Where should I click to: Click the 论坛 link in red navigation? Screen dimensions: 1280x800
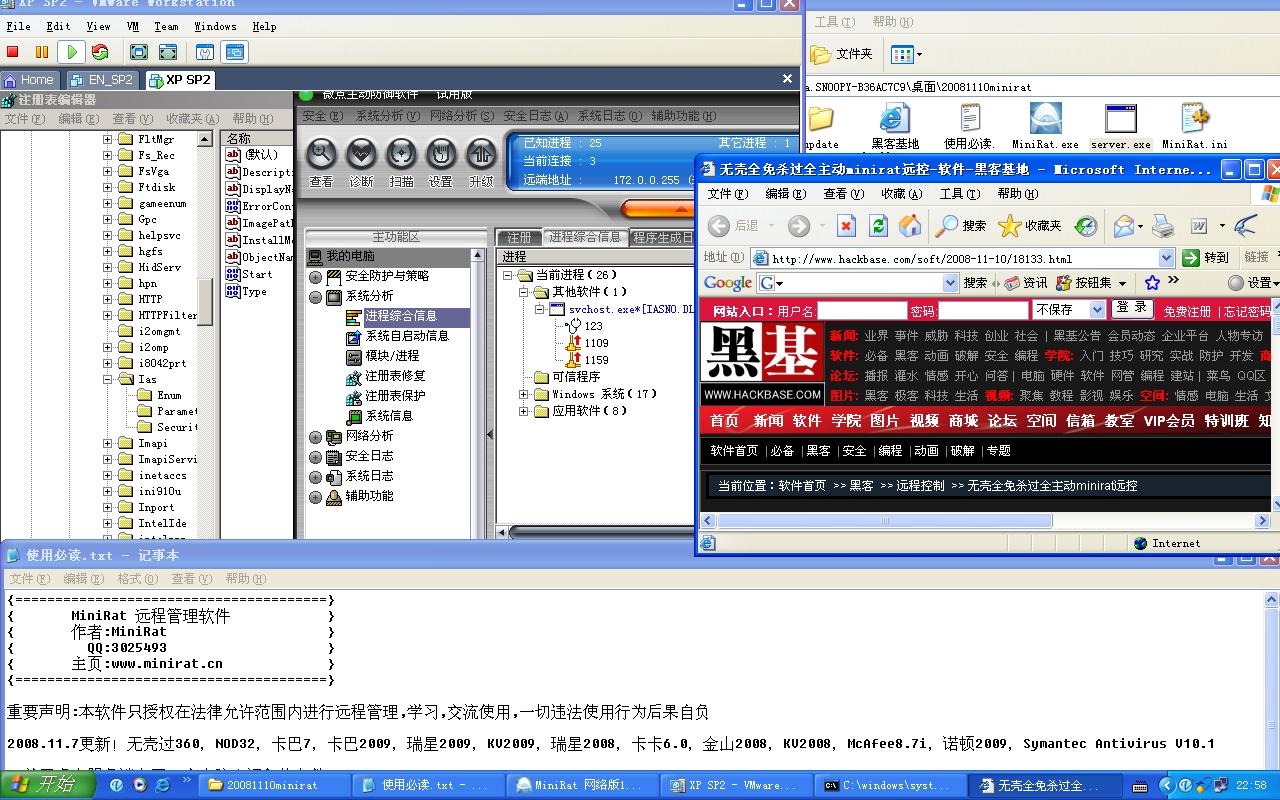[x=1002, y=421]
